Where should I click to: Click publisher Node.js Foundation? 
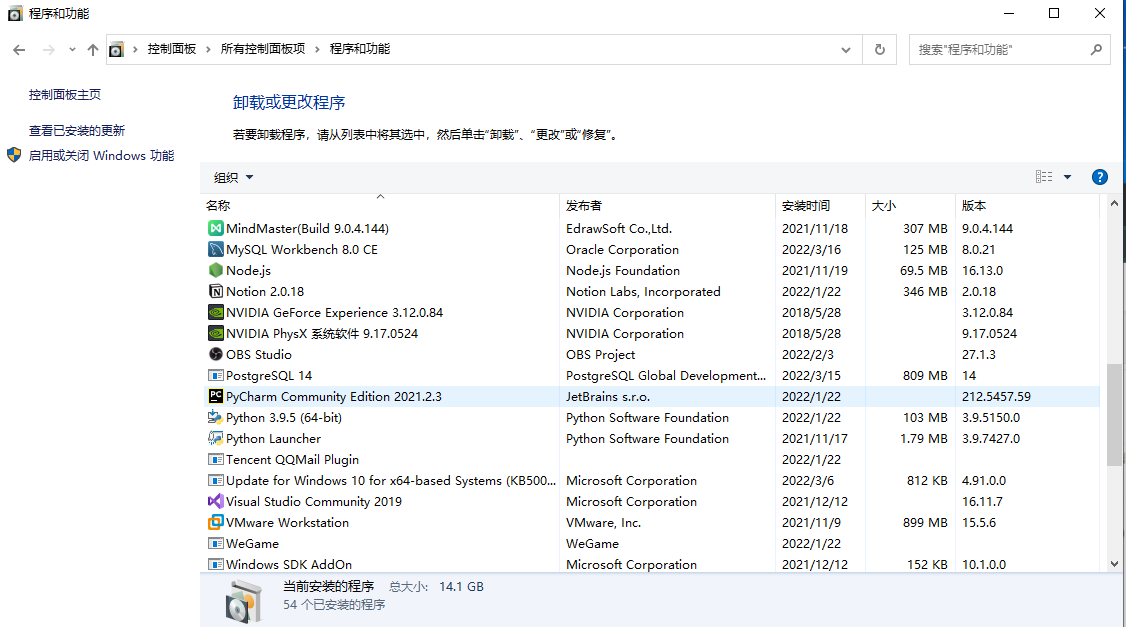click(623, 270)
